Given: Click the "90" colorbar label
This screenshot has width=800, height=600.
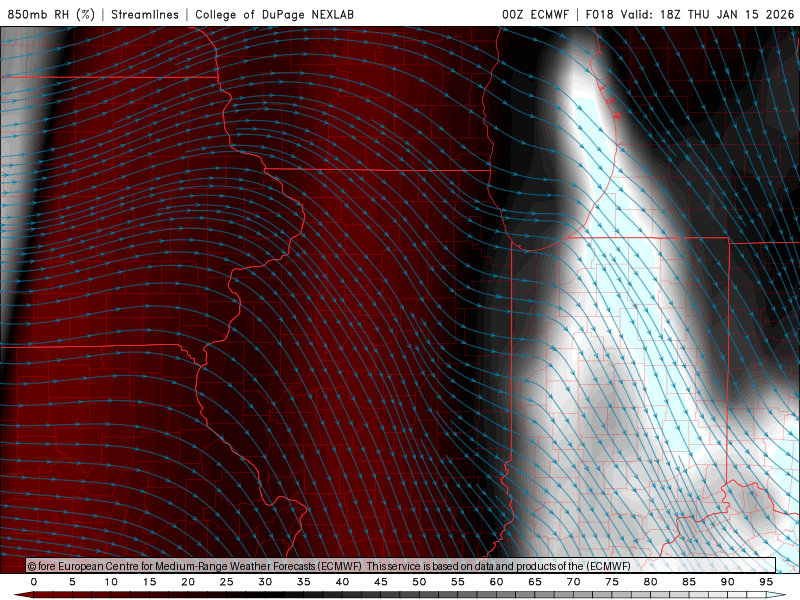Looking at the screenshot, I should tap(727, 582).
